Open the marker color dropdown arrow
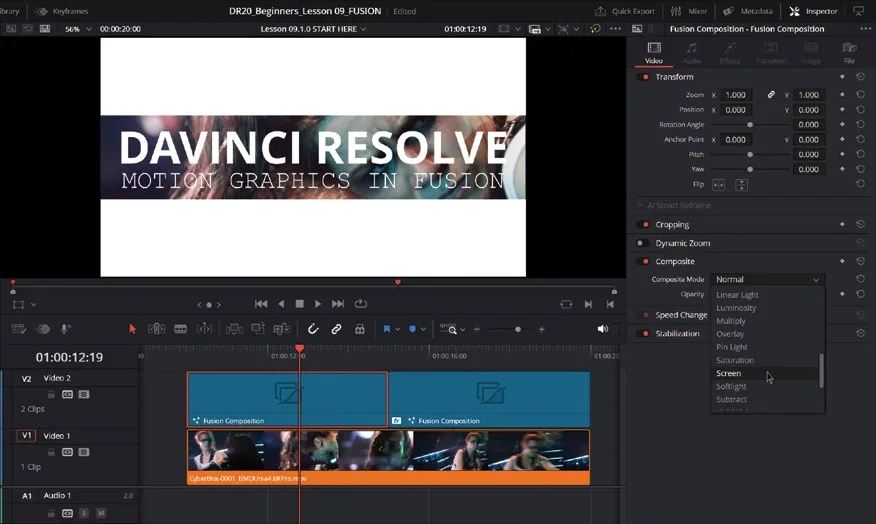876x524 pixels. (423, 330)
